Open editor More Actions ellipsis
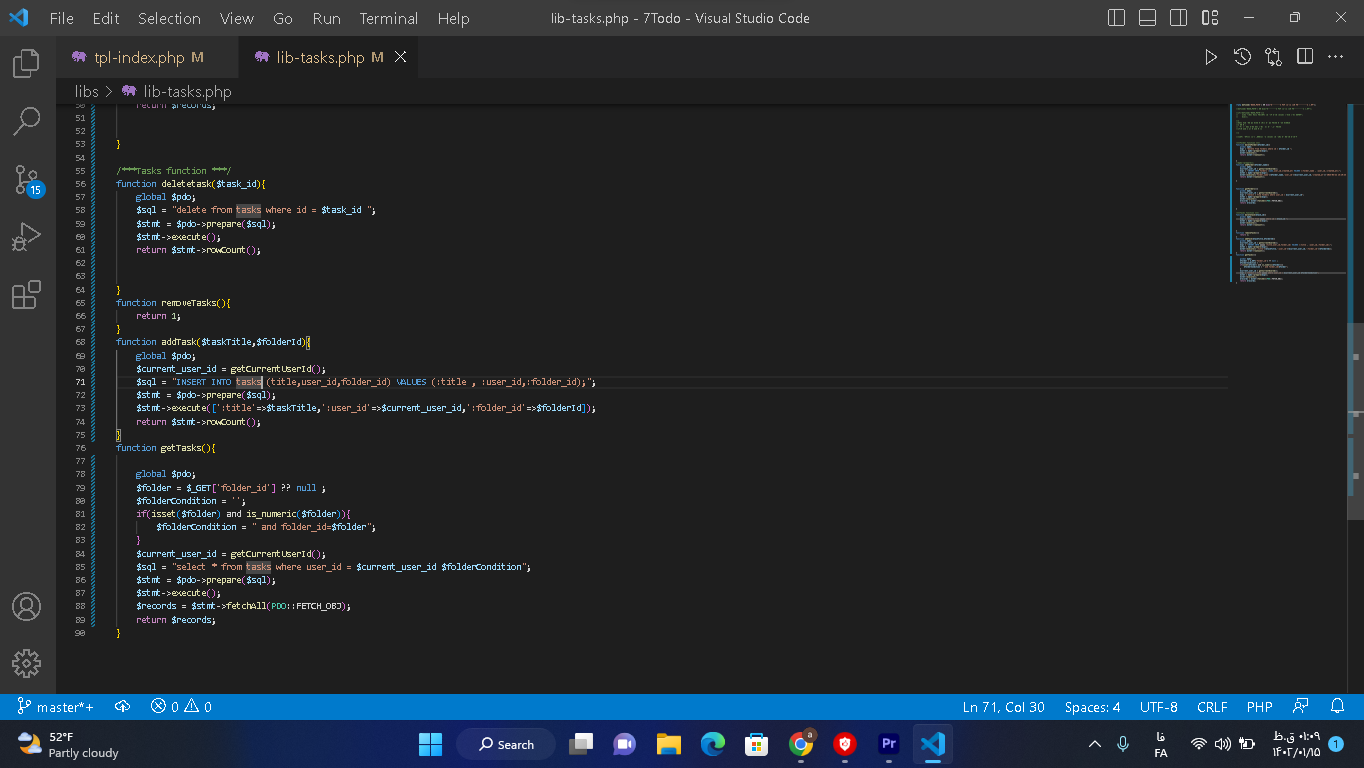 1336,58
